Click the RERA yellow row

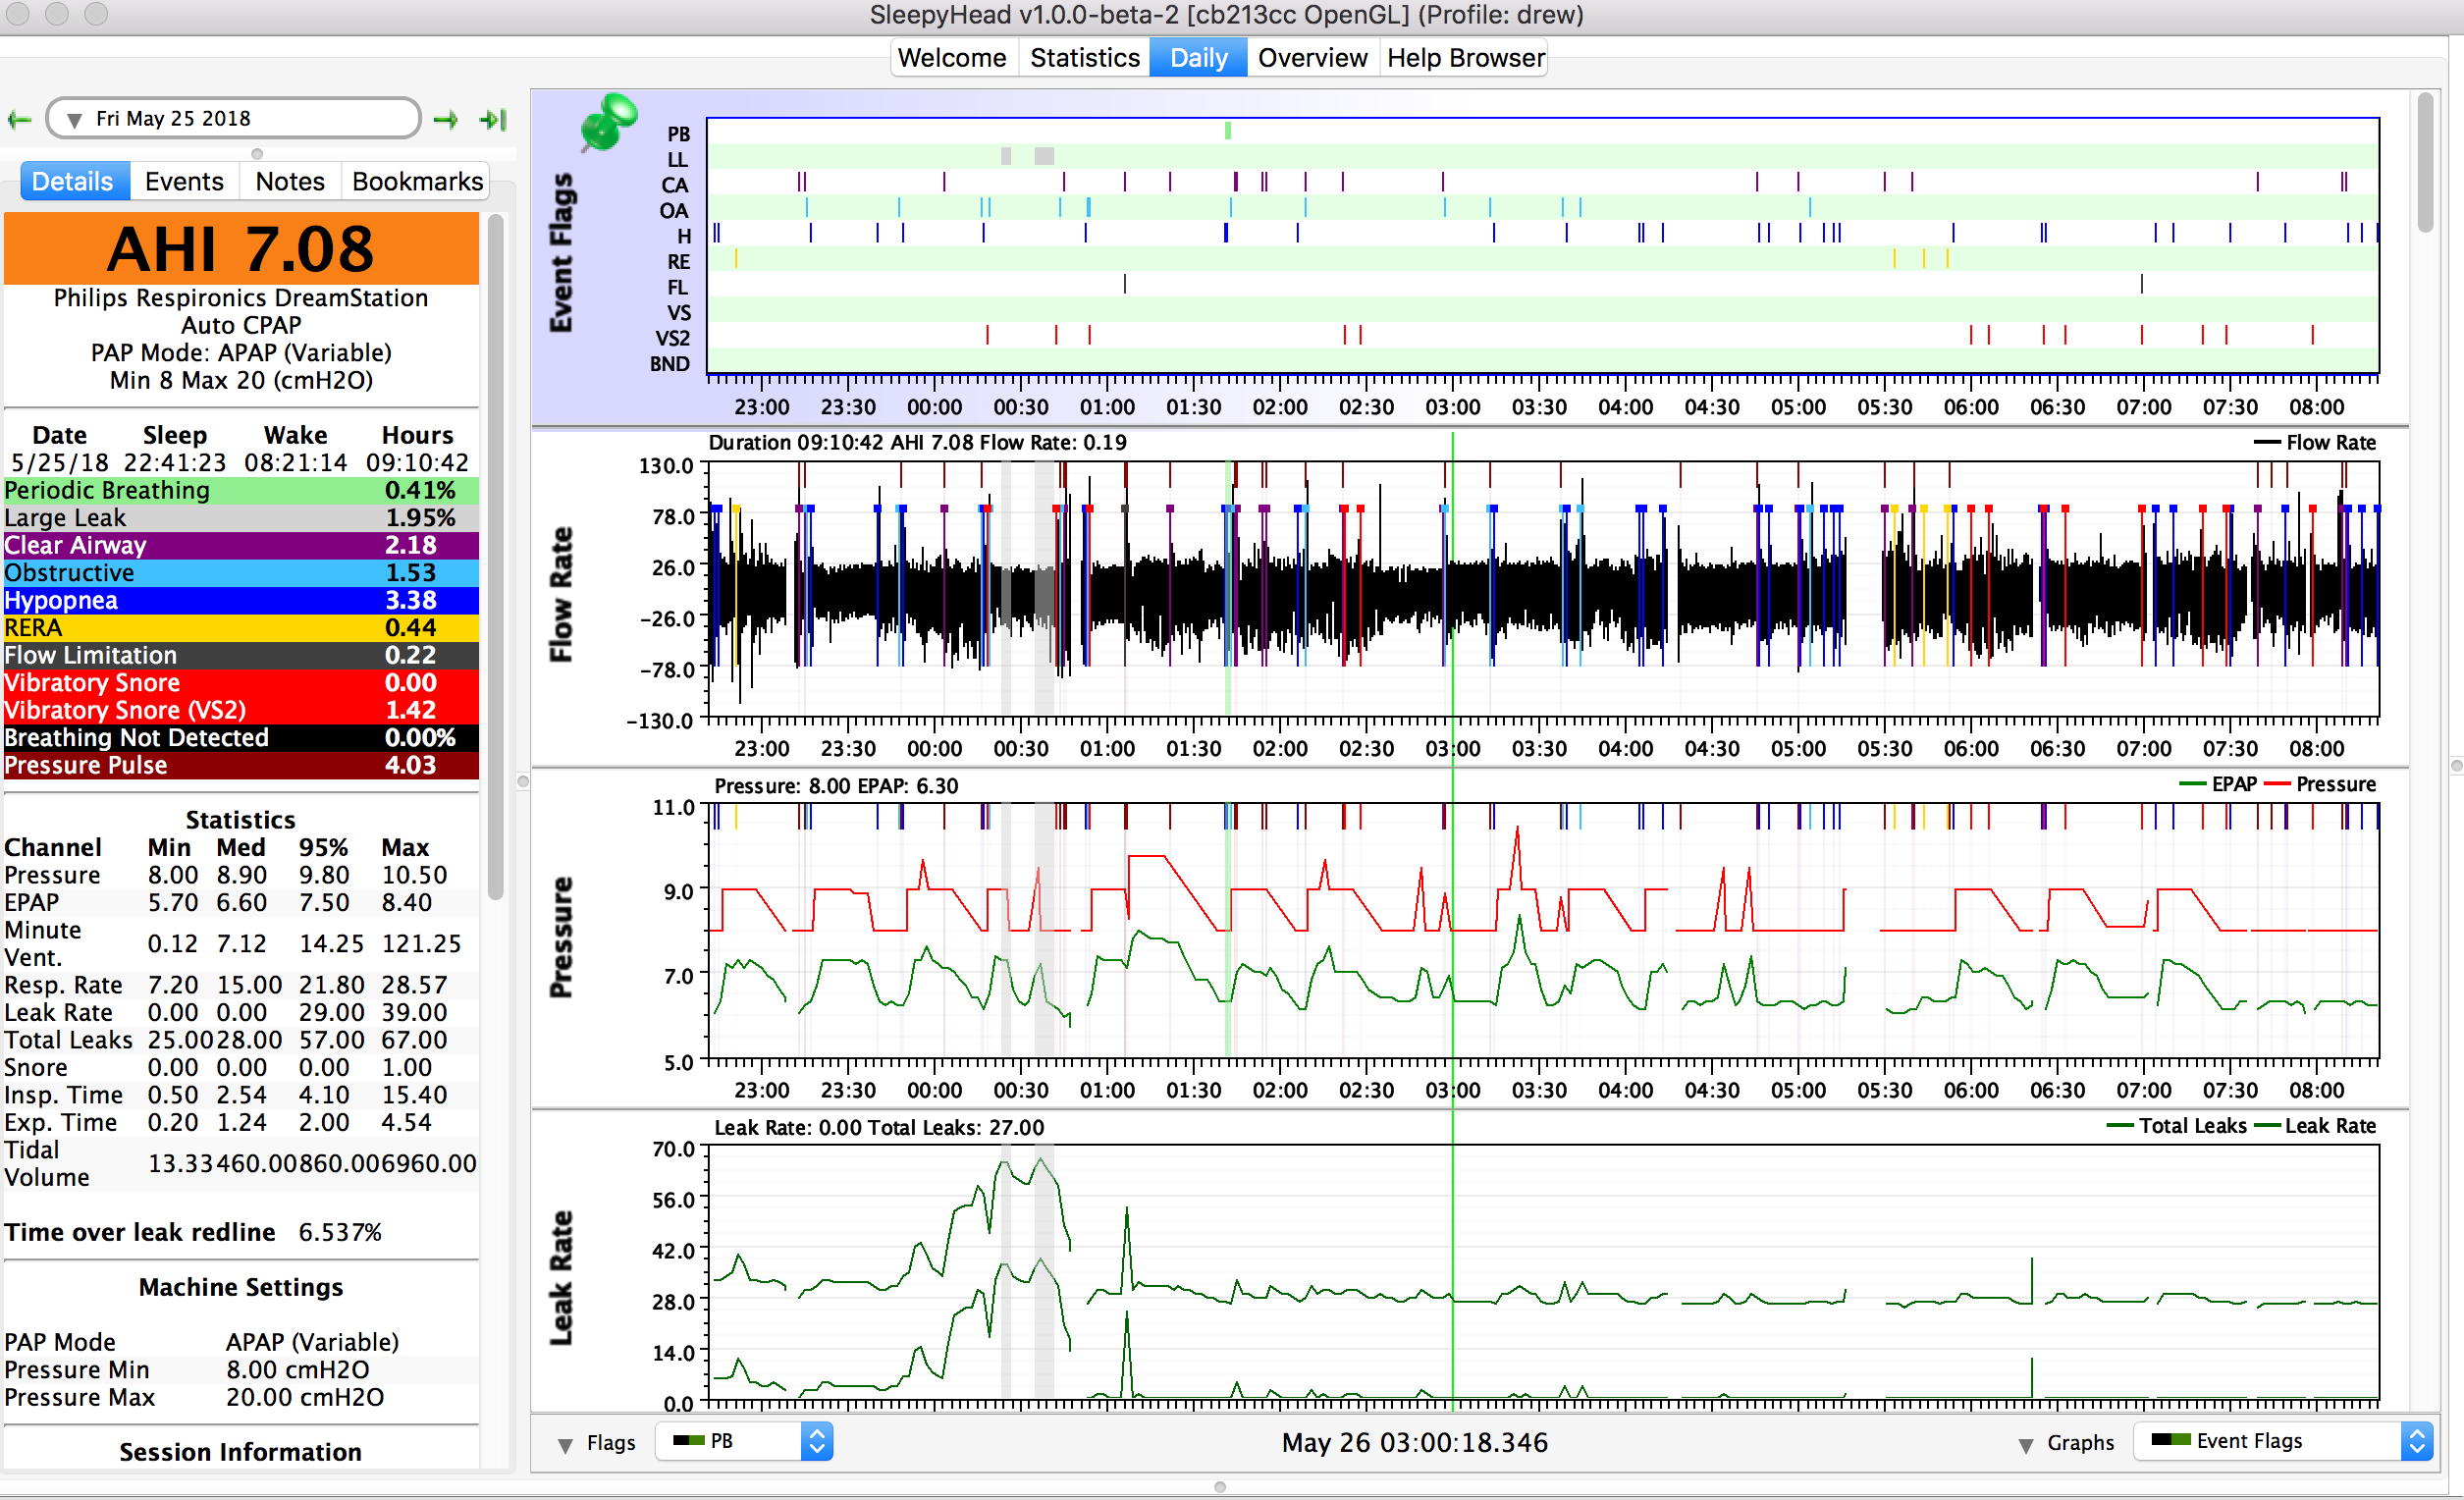pyautogui.click(x=241, y=628)
